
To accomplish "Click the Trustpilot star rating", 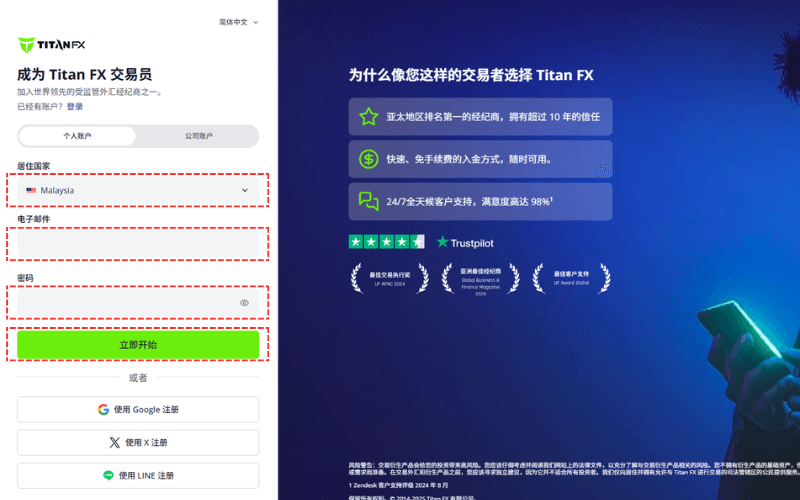I will pyautogui.click(x=386, y=242).
